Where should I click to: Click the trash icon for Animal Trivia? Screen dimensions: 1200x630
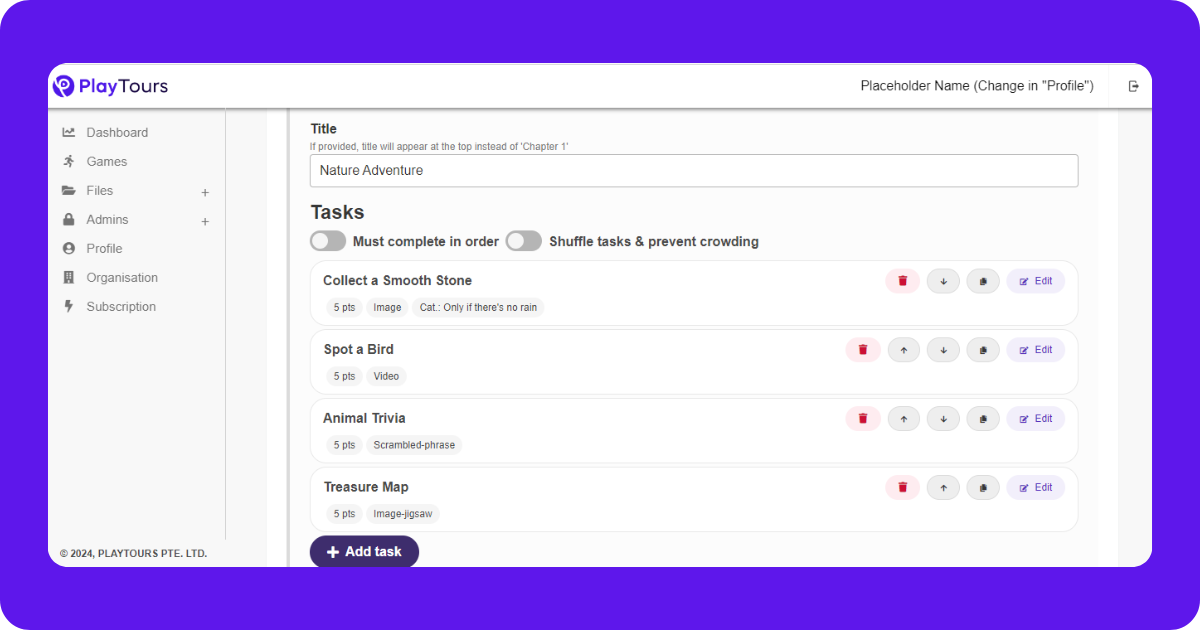[863, 419]
